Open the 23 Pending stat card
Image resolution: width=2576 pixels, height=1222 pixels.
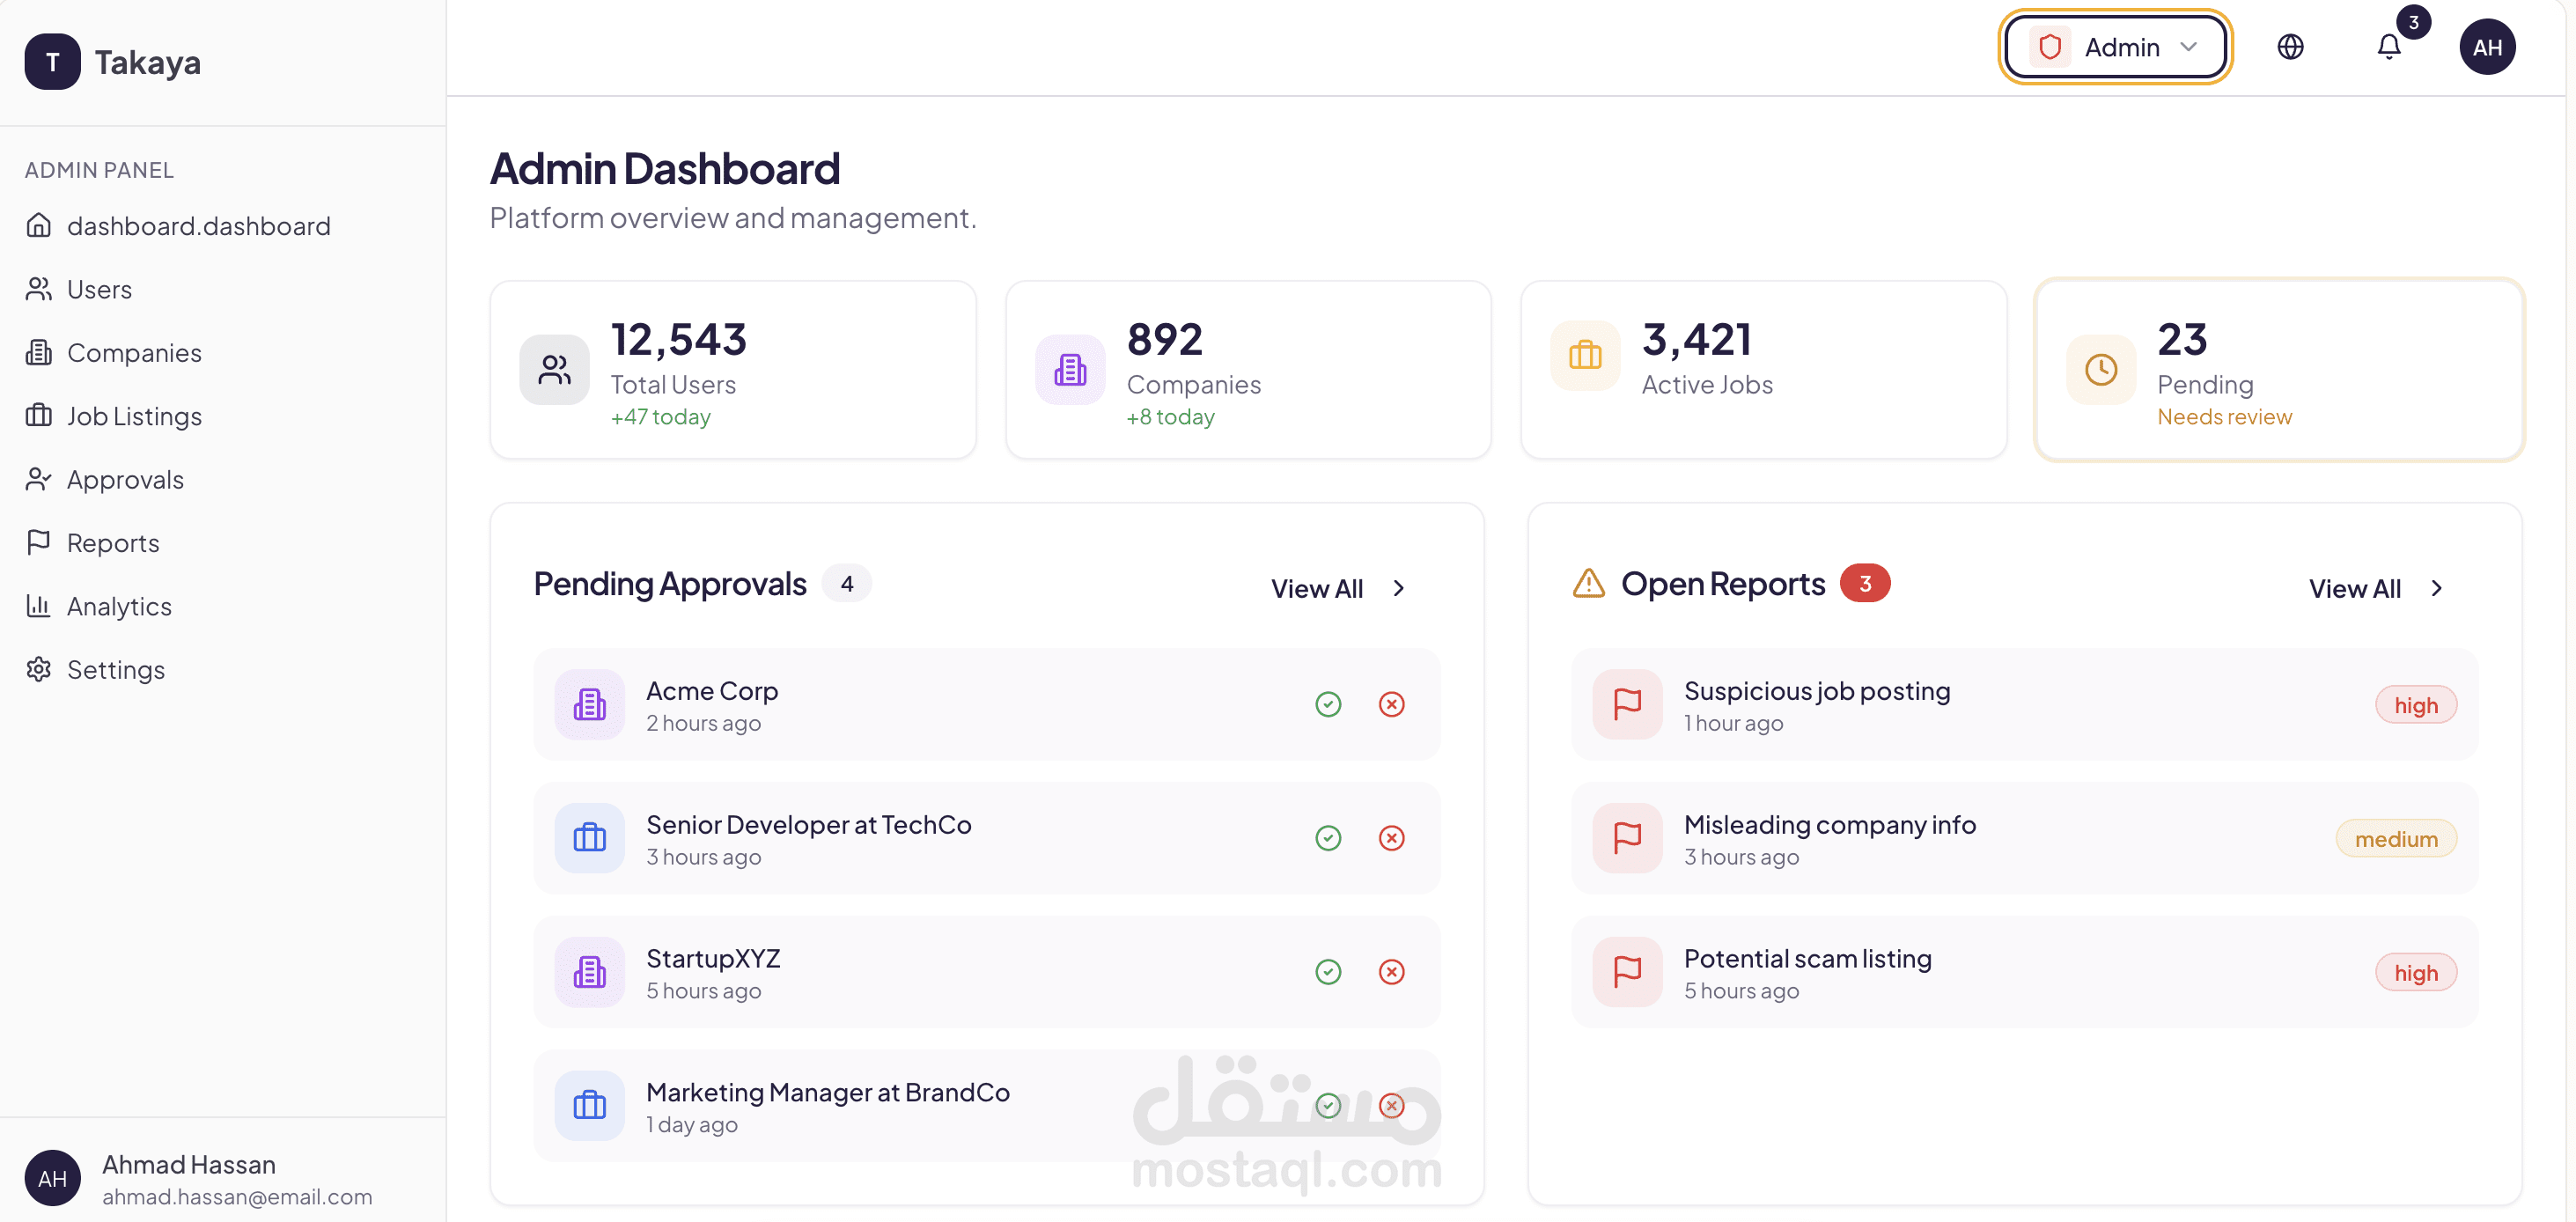[2279, 370]
